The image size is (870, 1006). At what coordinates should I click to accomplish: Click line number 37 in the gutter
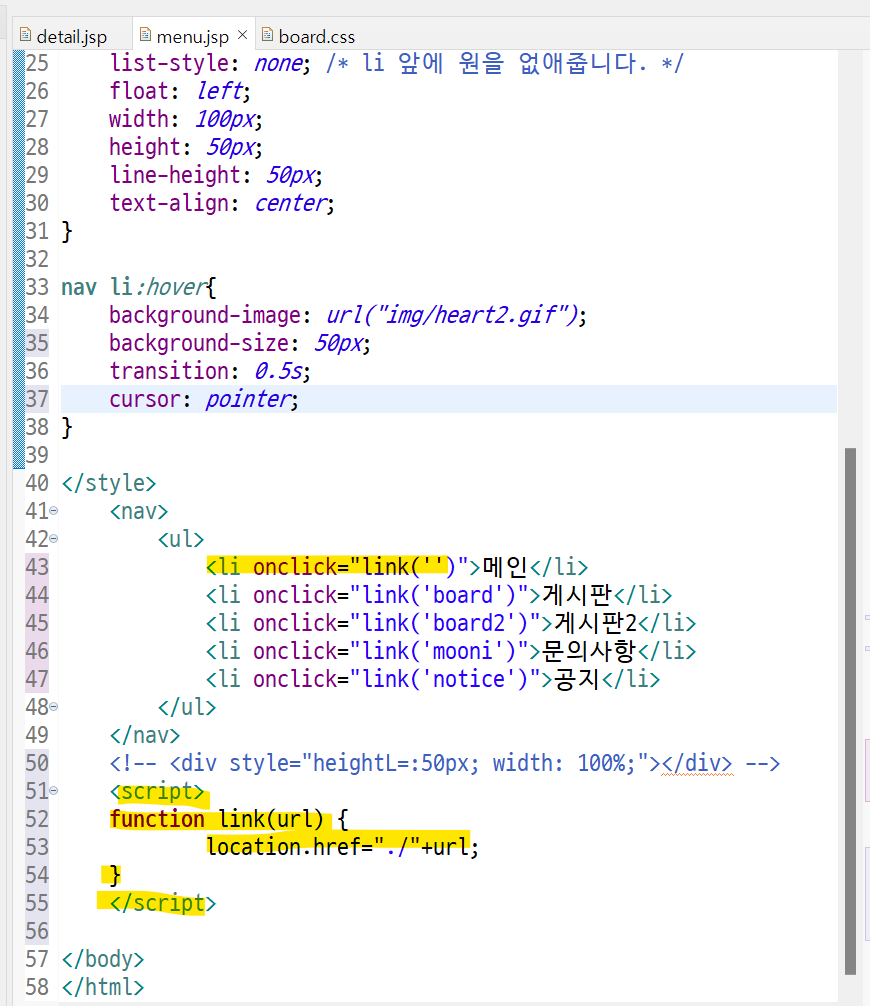pos(37,399)
